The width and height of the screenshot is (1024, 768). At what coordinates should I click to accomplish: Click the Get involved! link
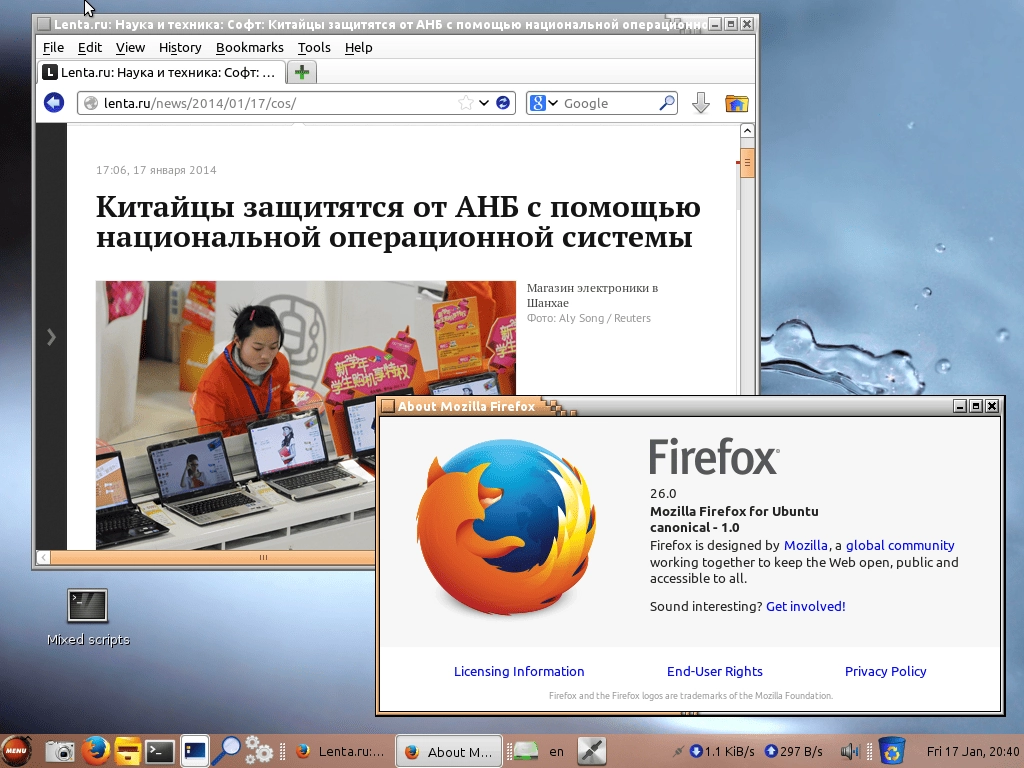(x=805, y=606)
